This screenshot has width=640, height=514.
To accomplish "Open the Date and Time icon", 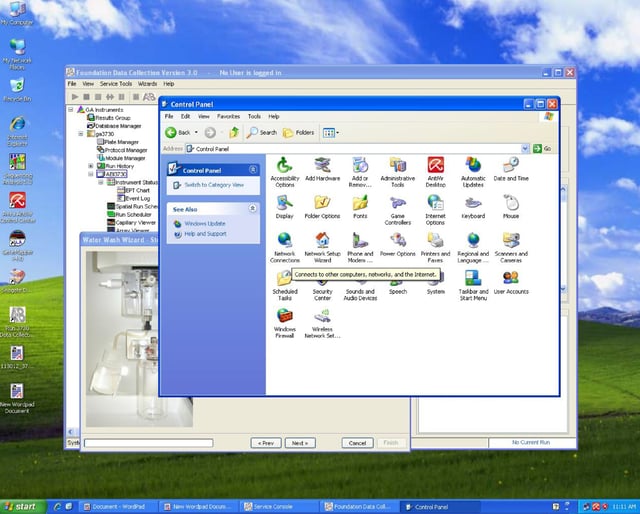I will click(511, 169).
